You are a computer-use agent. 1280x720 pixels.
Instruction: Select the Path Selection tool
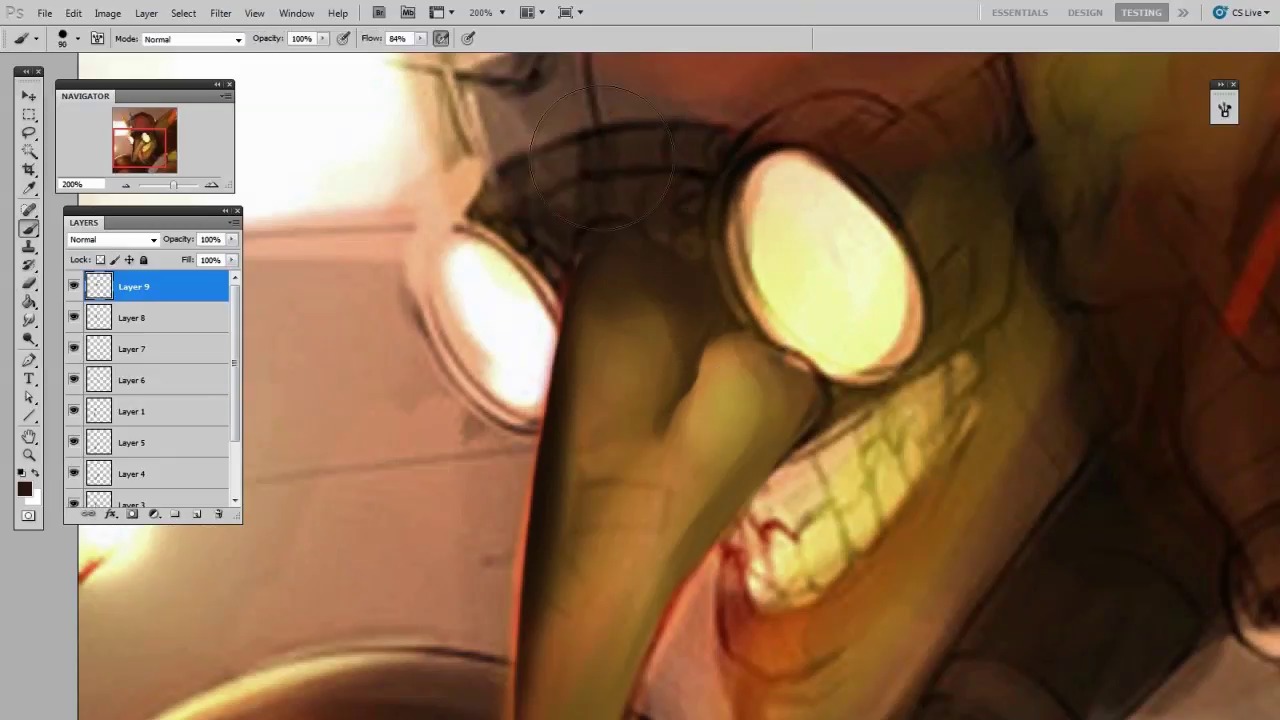(x=29, y=398)
